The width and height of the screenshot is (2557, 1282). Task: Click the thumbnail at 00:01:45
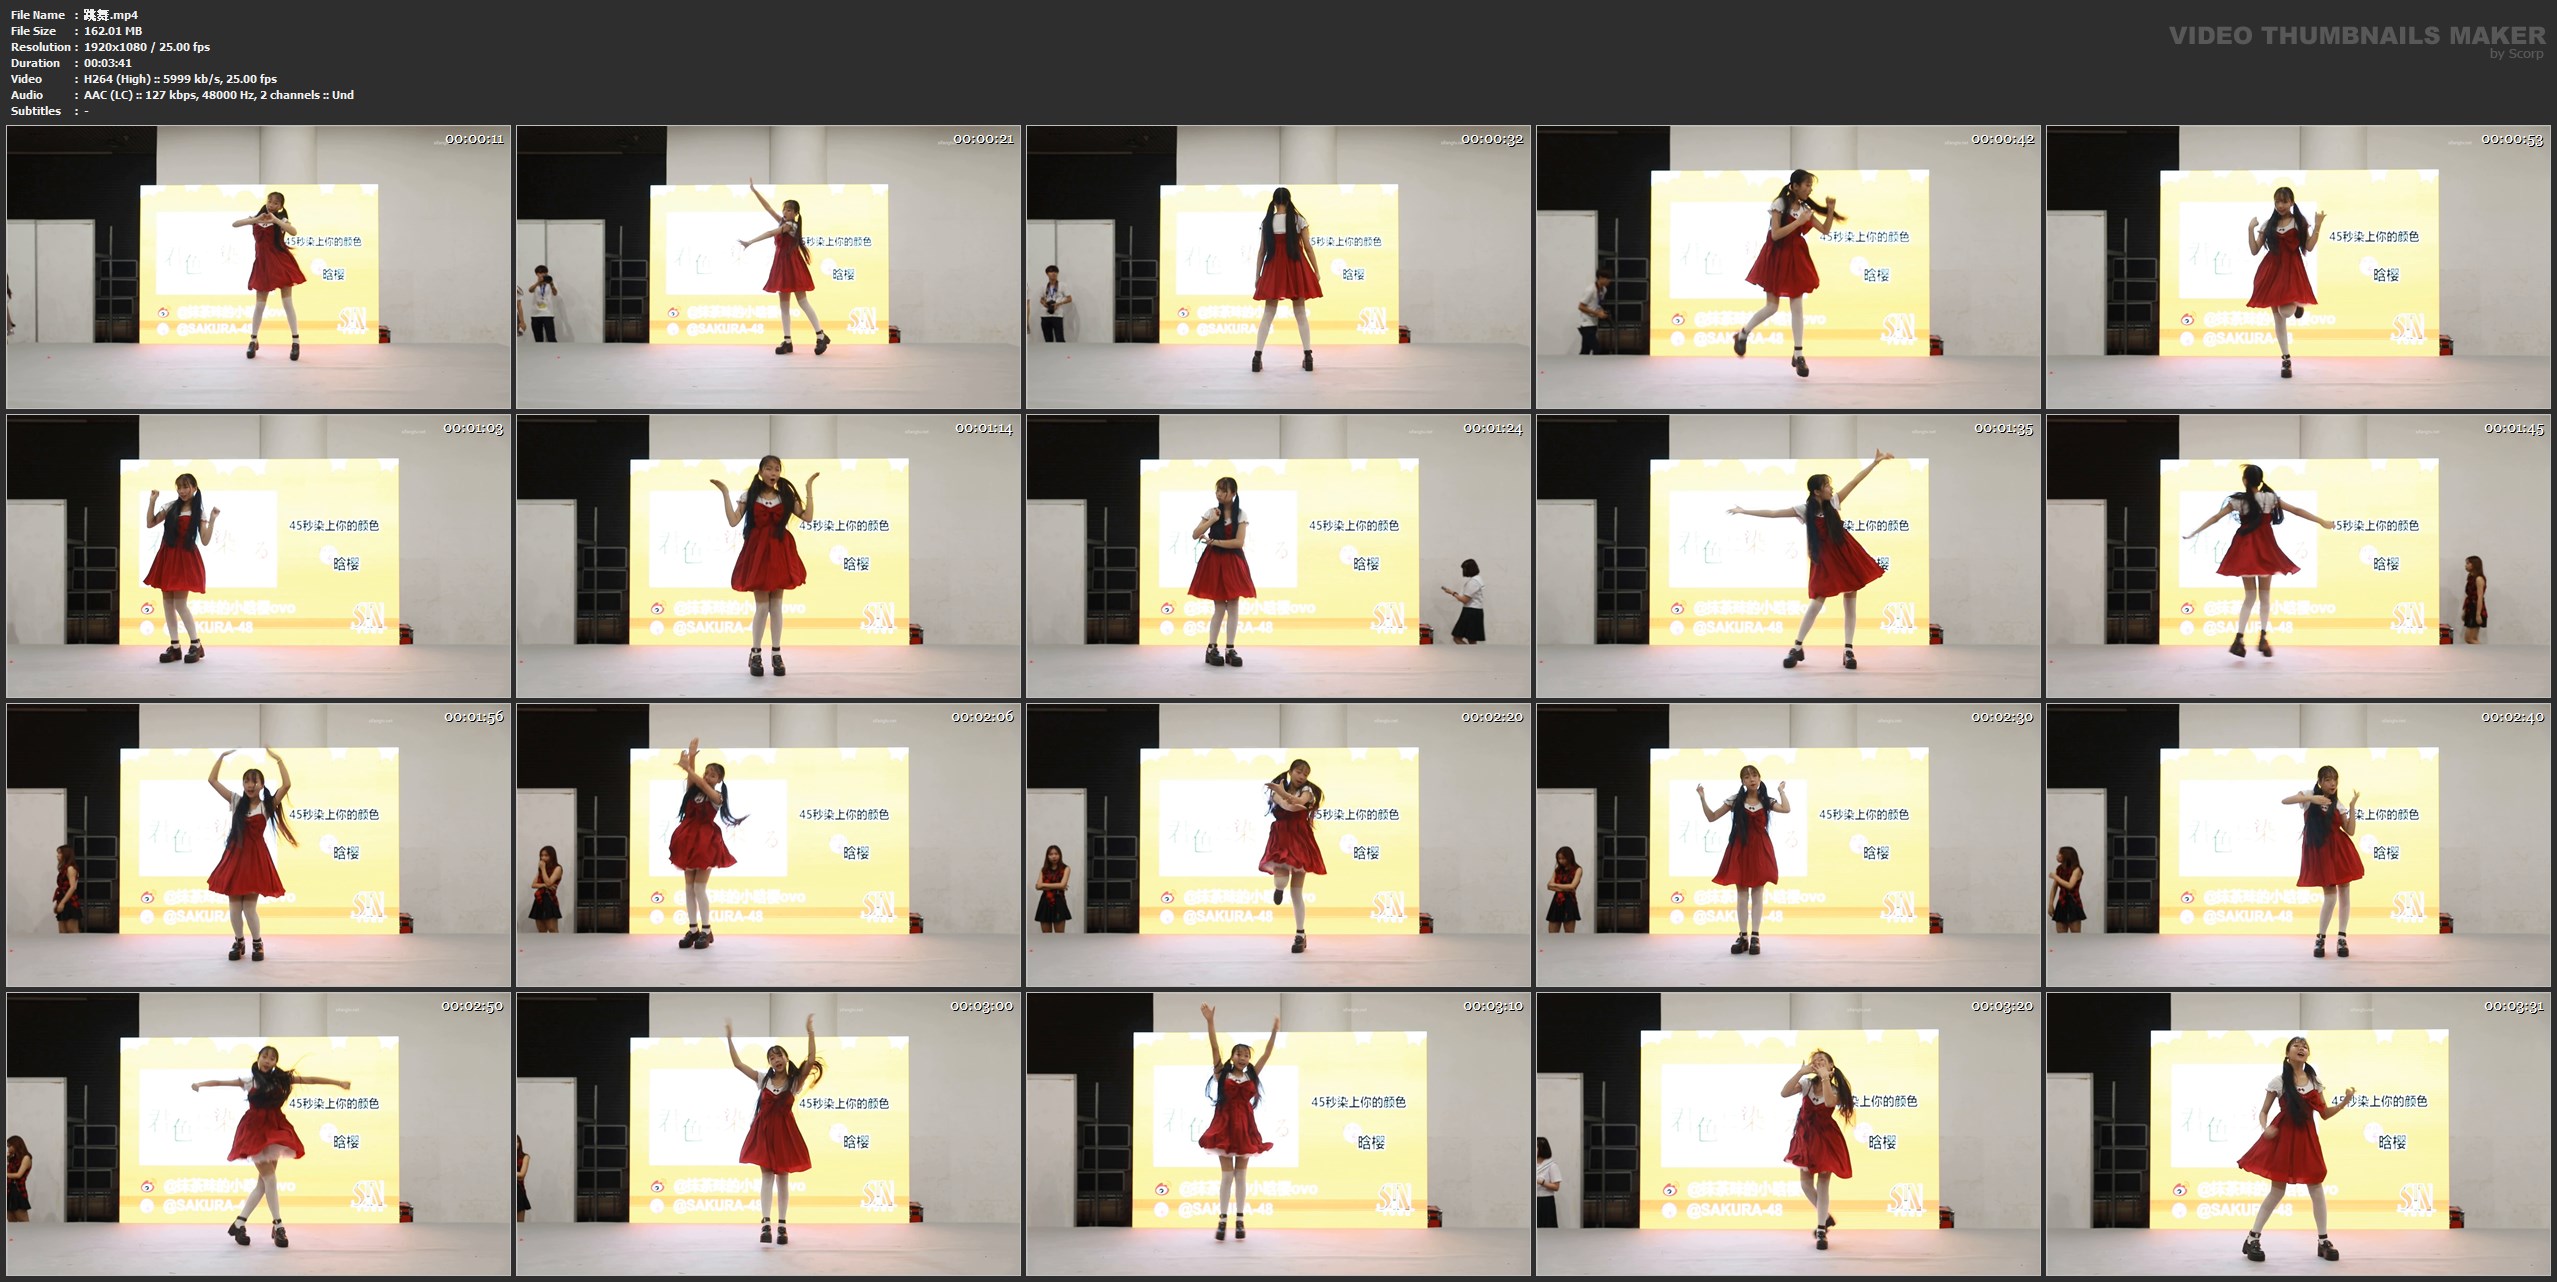tap(2298, 556)
